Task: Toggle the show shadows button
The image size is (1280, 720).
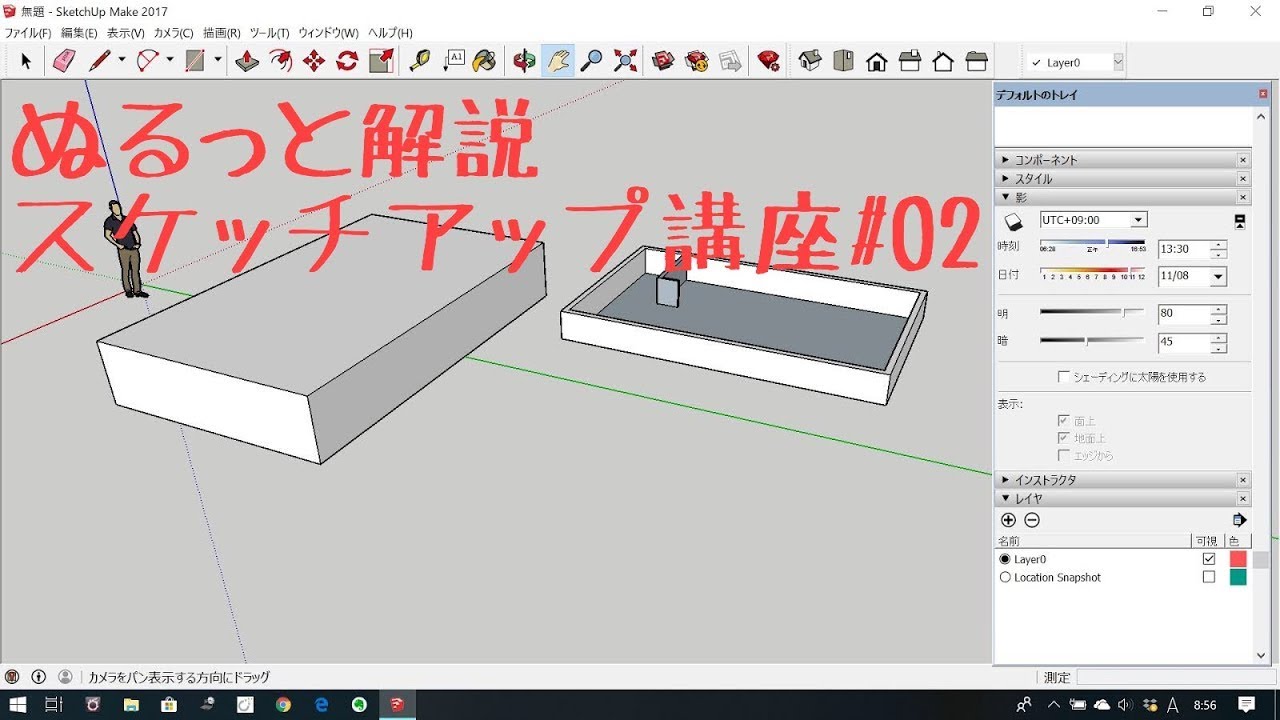Action: 1013,220
